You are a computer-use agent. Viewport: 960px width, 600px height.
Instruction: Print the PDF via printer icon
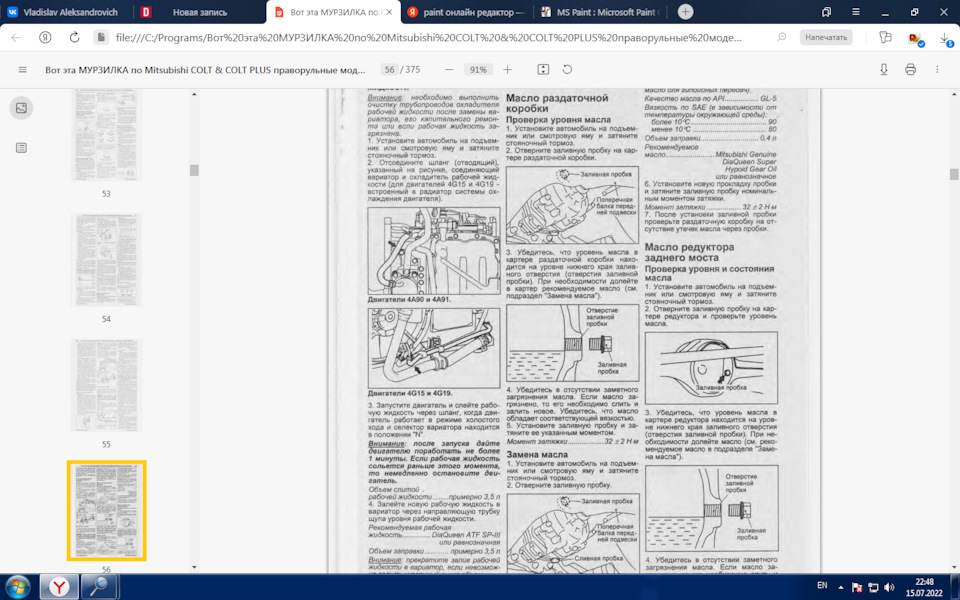point(910,70)
